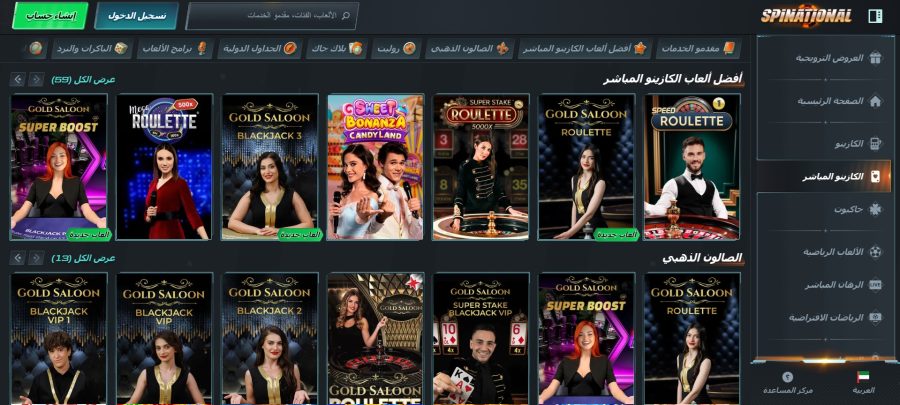Click the search magnifier icon

(346, 16)
